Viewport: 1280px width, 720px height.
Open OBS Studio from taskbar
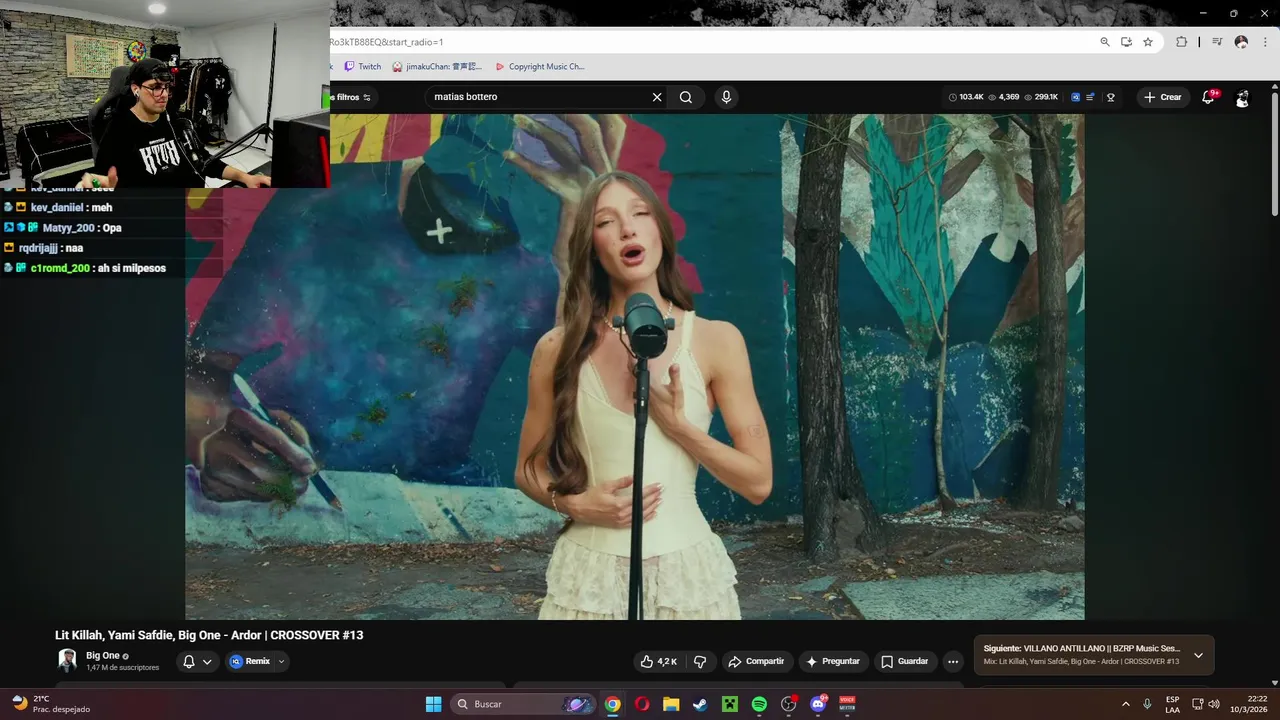(788, 704)
